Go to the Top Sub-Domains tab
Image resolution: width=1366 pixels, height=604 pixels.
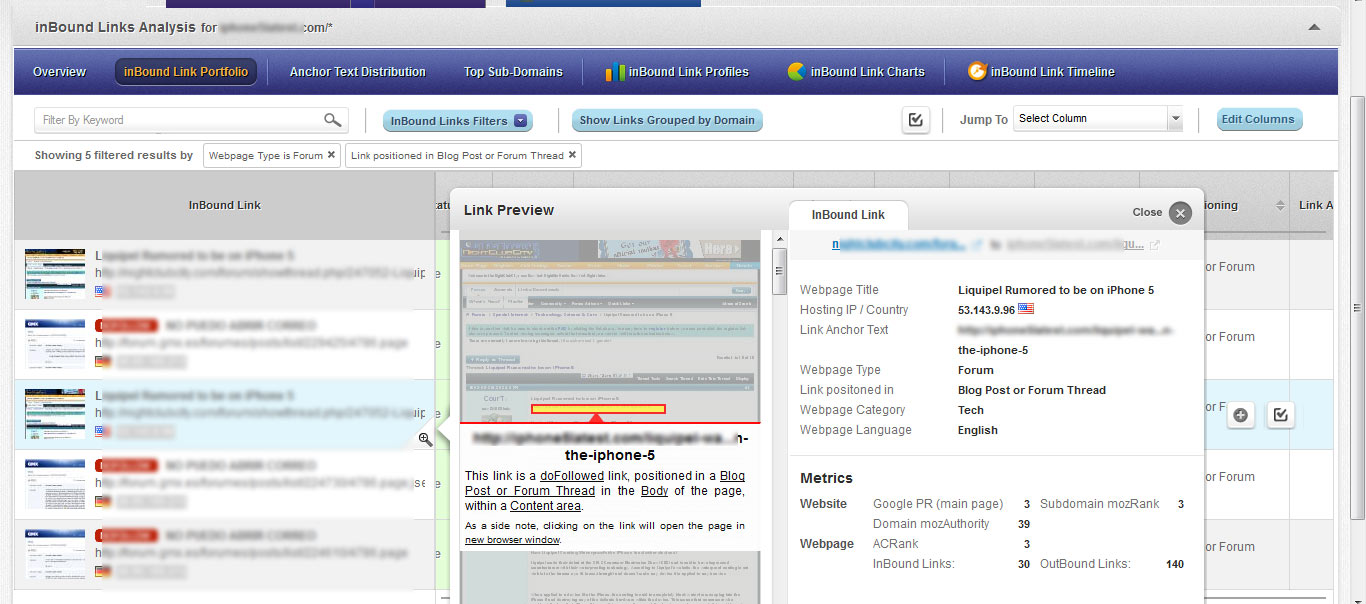[513, 72]
